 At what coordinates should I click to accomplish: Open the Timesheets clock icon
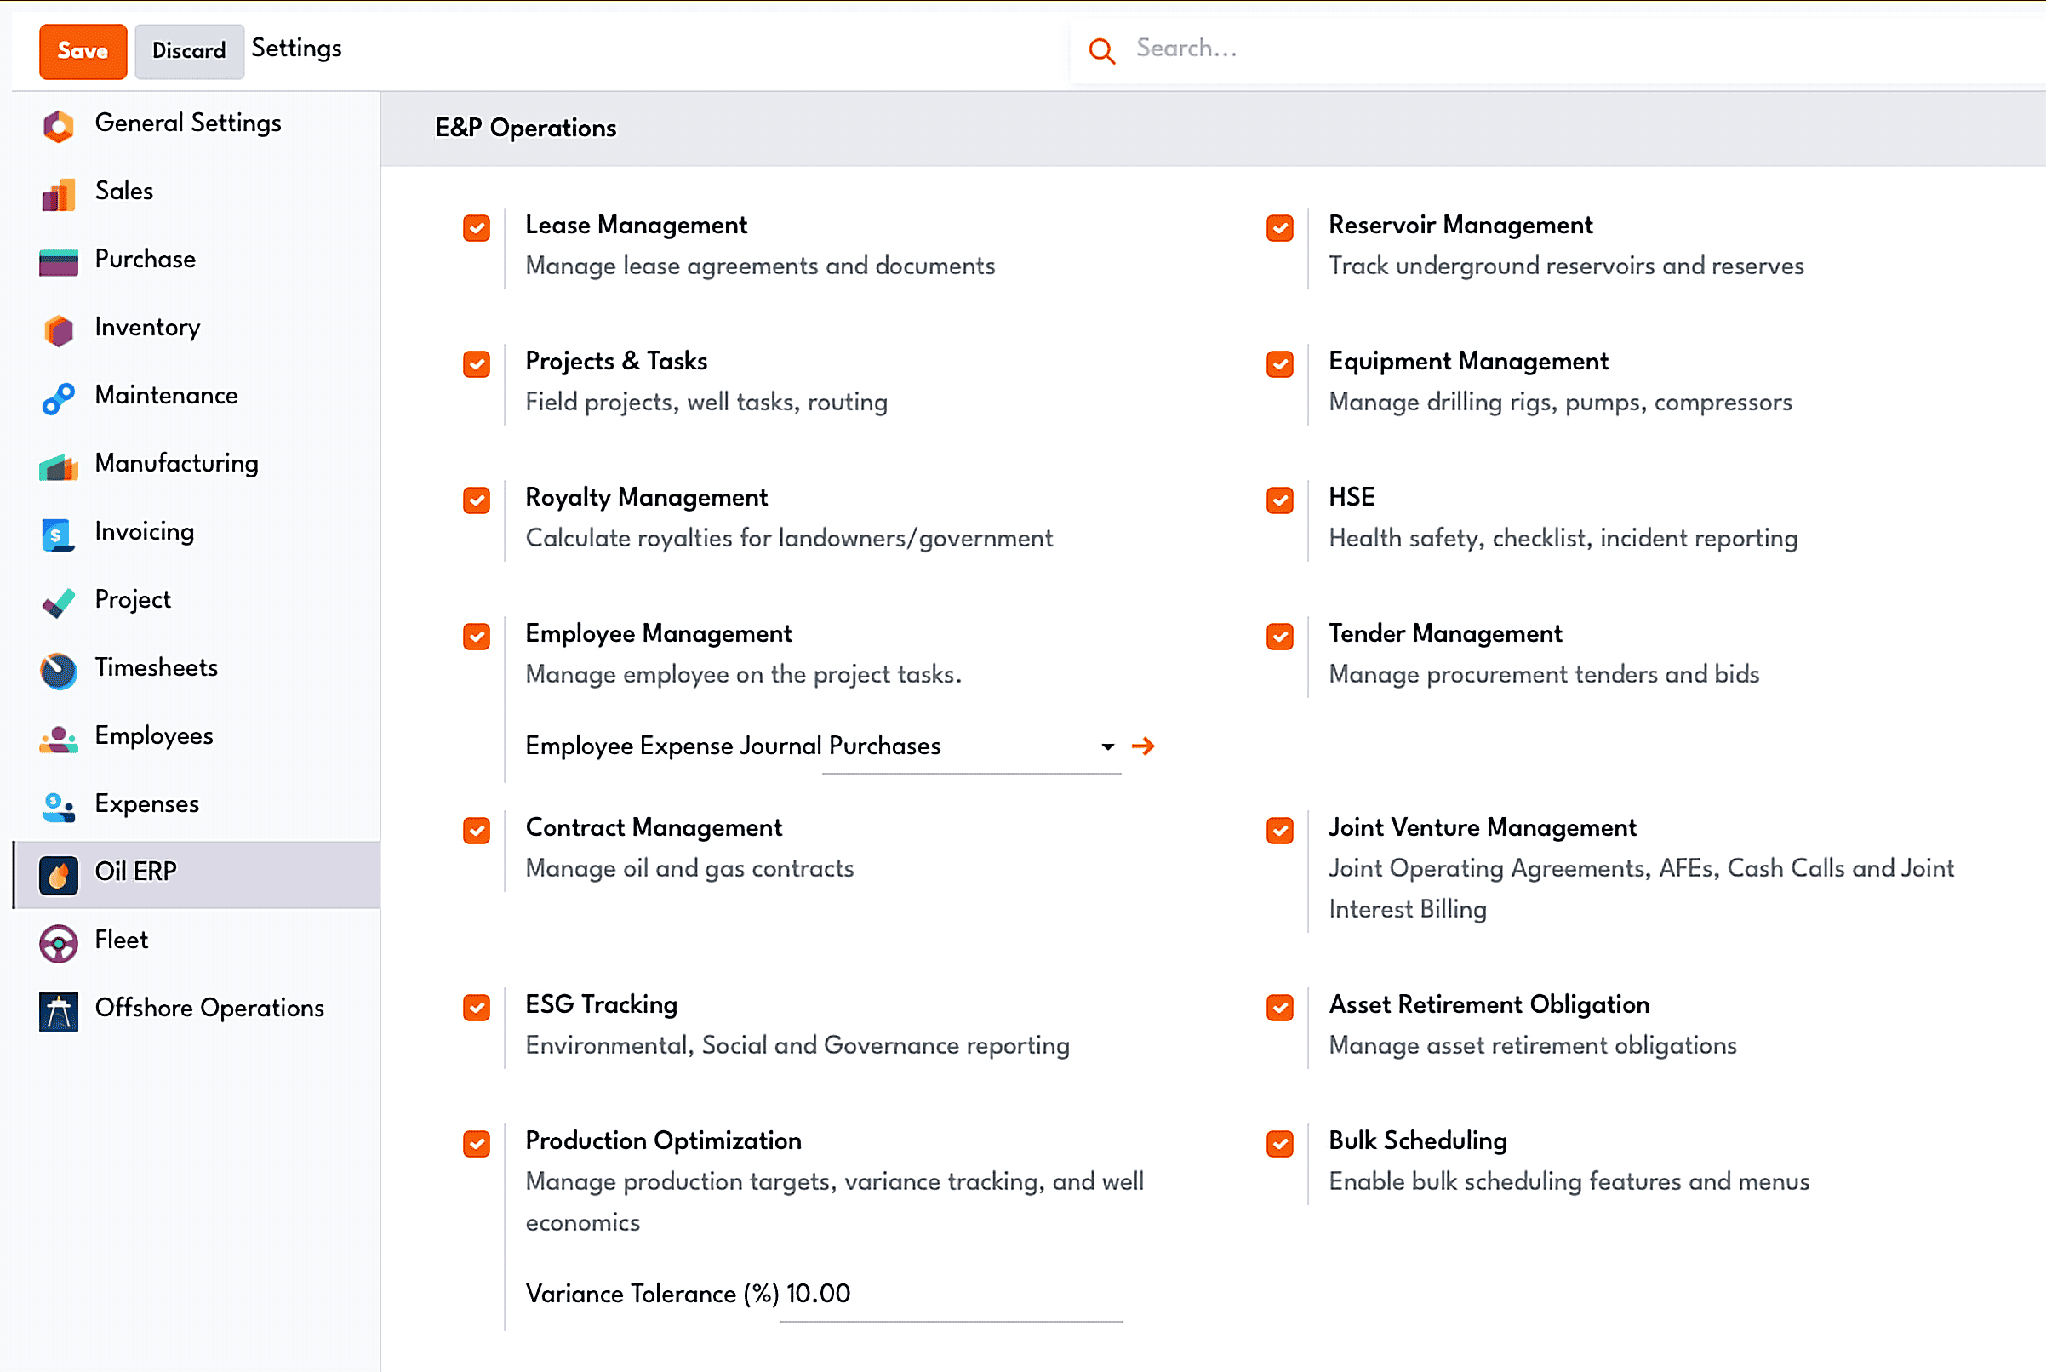point(58,669)
